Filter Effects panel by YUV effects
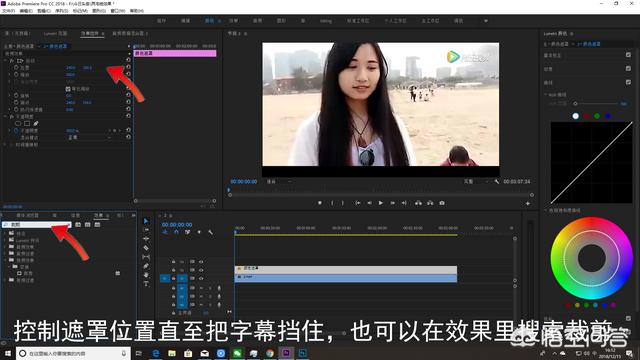Screen dimensions: 640x360 (x=97, y=224)
